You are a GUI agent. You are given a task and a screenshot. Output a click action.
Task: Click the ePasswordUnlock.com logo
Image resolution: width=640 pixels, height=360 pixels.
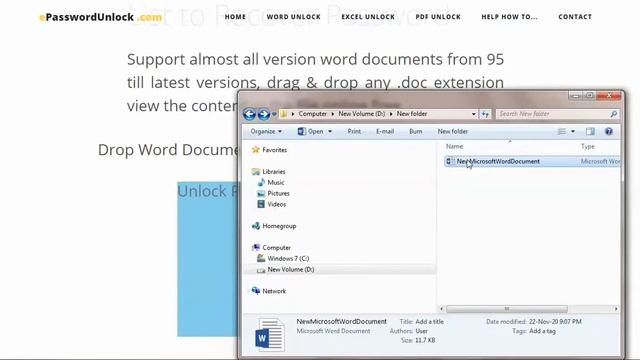(100, 17)
